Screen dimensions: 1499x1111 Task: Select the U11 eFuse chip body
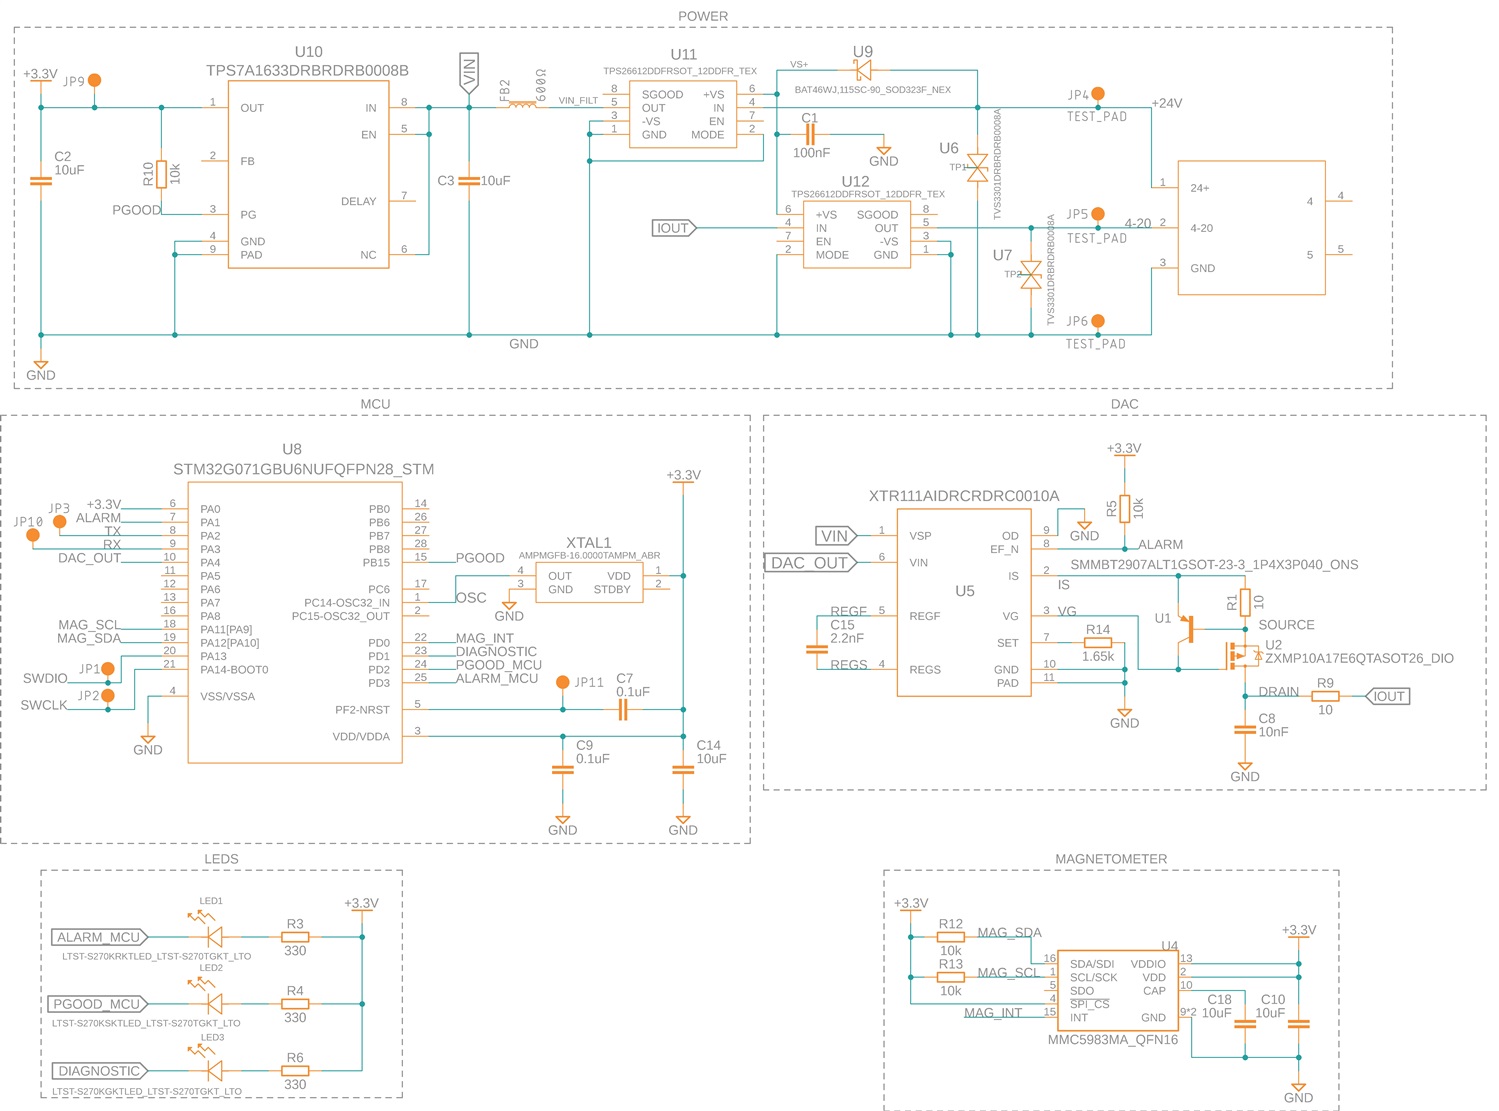683,115
